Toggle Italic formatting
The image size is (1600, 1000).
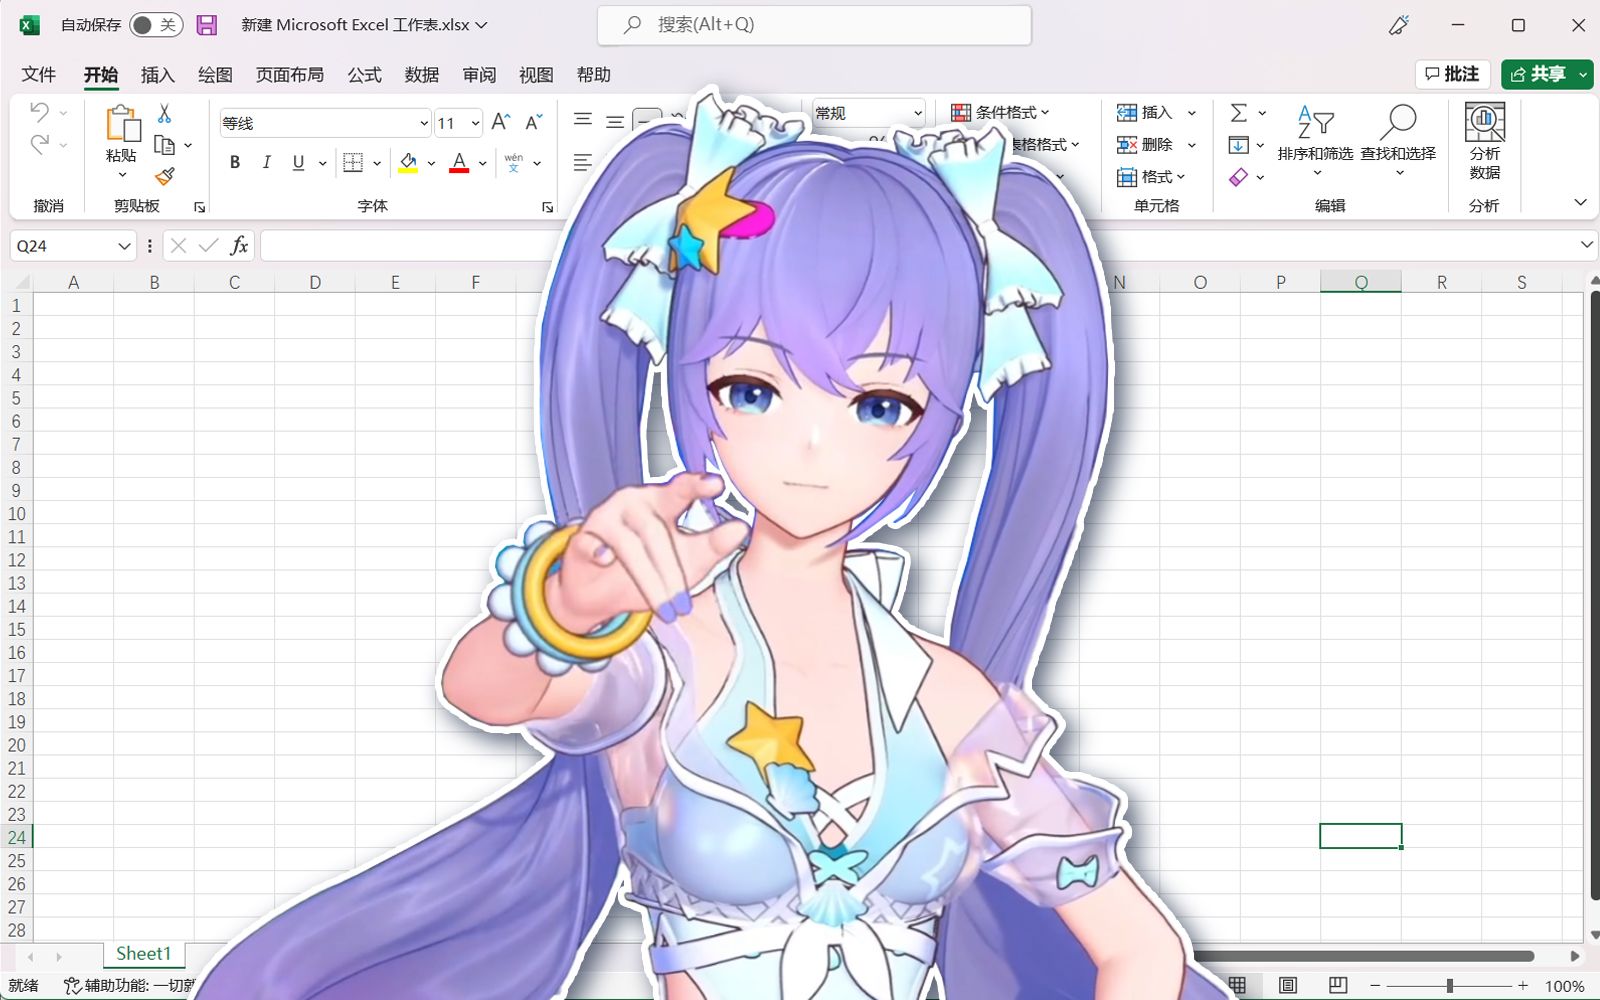click(266, 162)
